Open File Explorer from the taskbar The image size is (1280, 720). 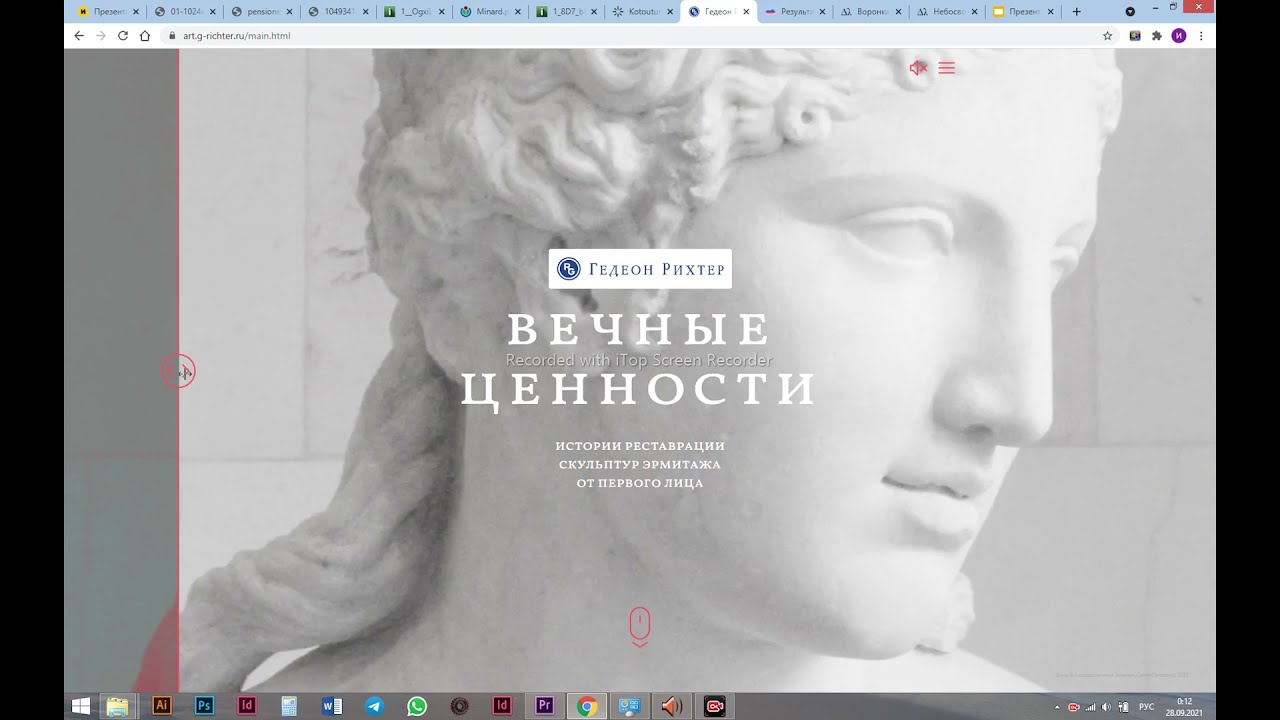click(x=118, y=706)
